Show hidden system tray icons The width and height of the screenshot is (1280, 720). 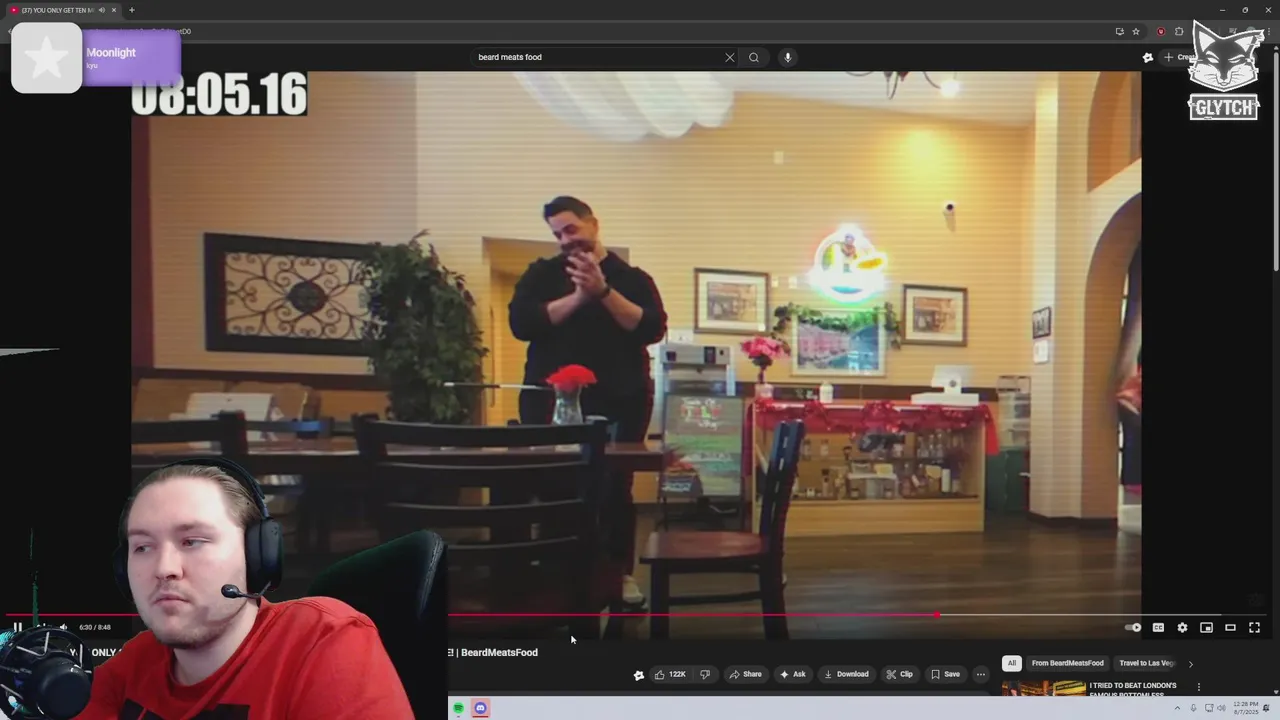(1178, 708)
